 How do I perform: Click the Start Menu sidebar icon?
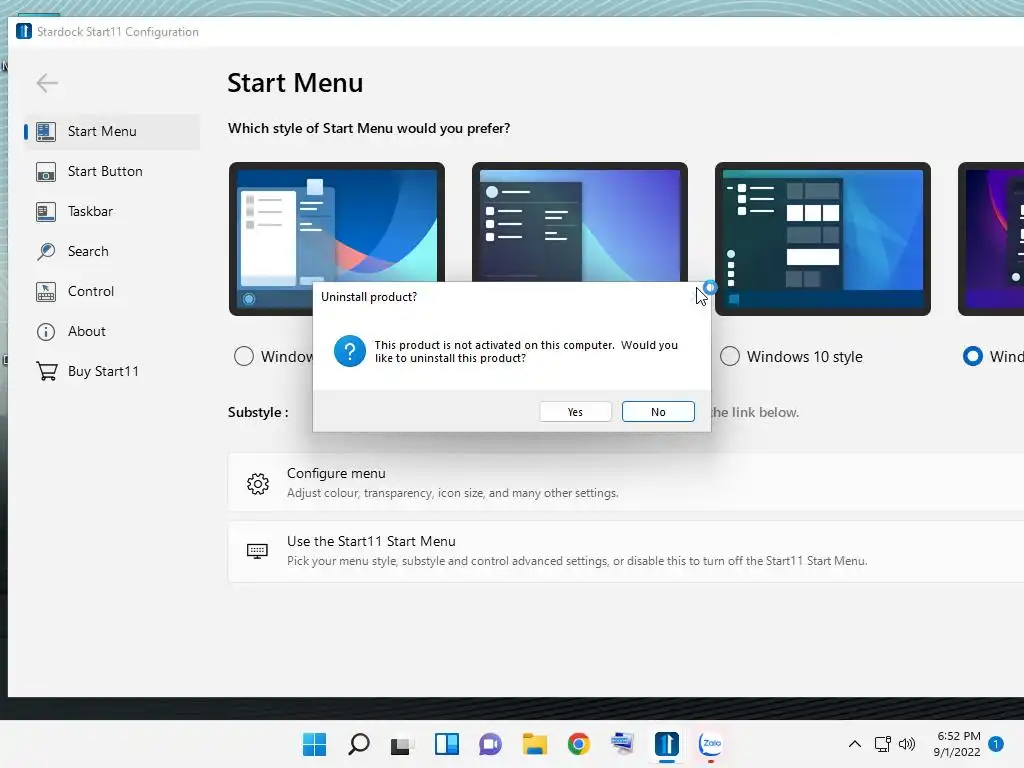pyautogui.click(x=46, y=131)
